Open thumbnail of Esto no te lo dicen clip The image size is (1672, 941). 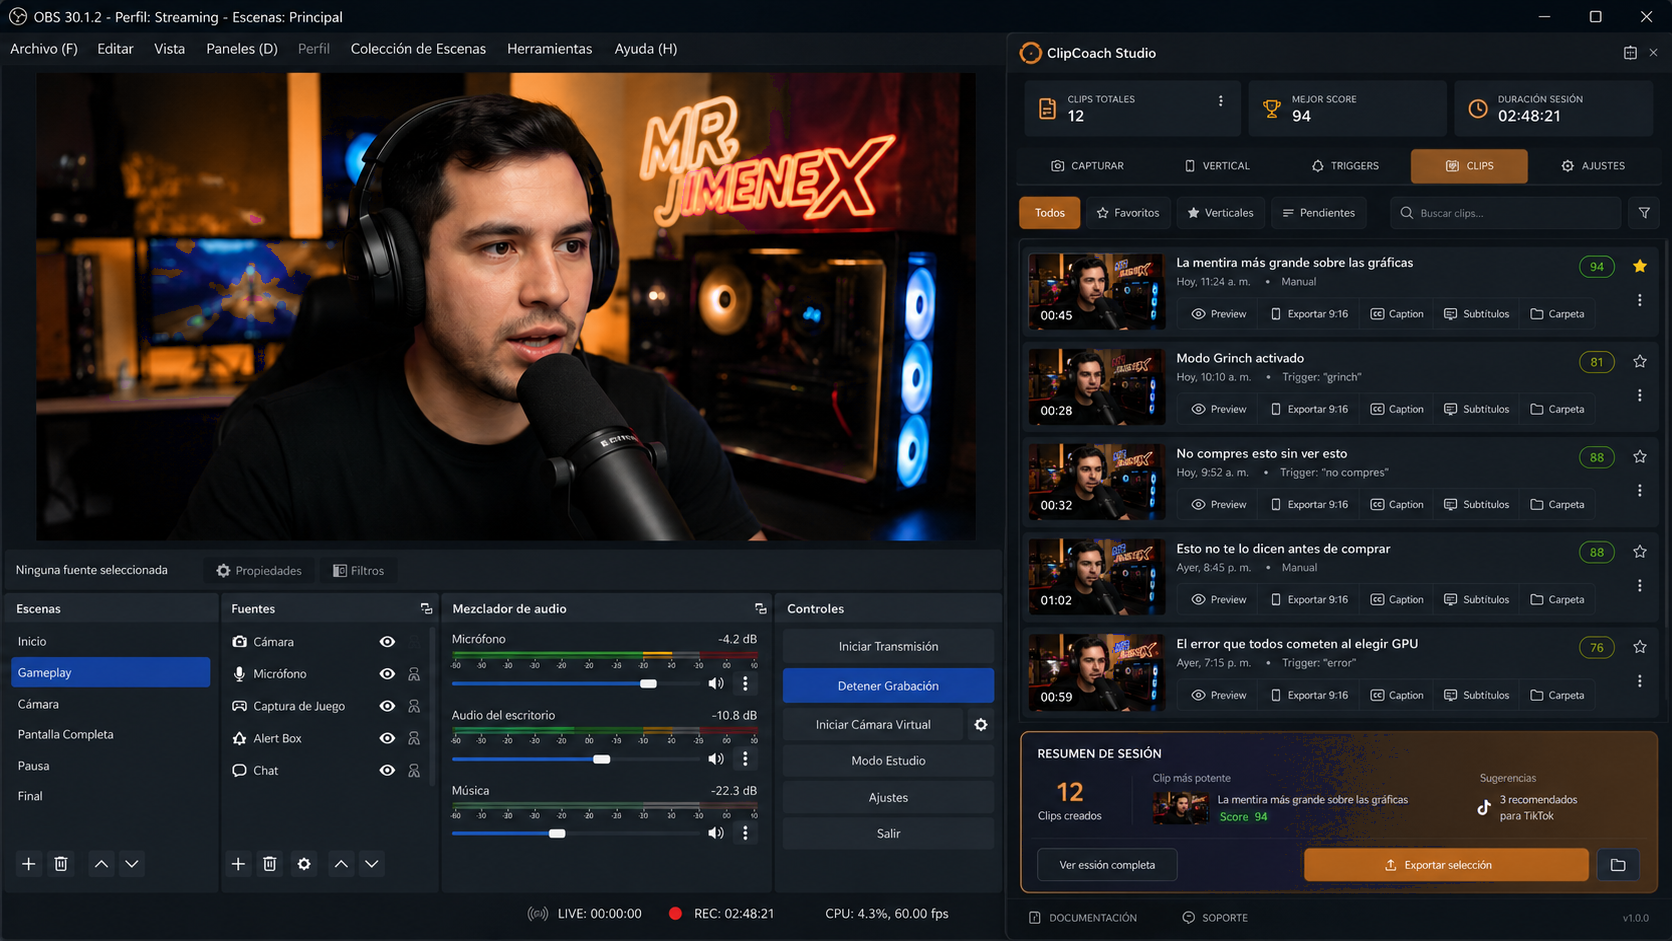1097,577
